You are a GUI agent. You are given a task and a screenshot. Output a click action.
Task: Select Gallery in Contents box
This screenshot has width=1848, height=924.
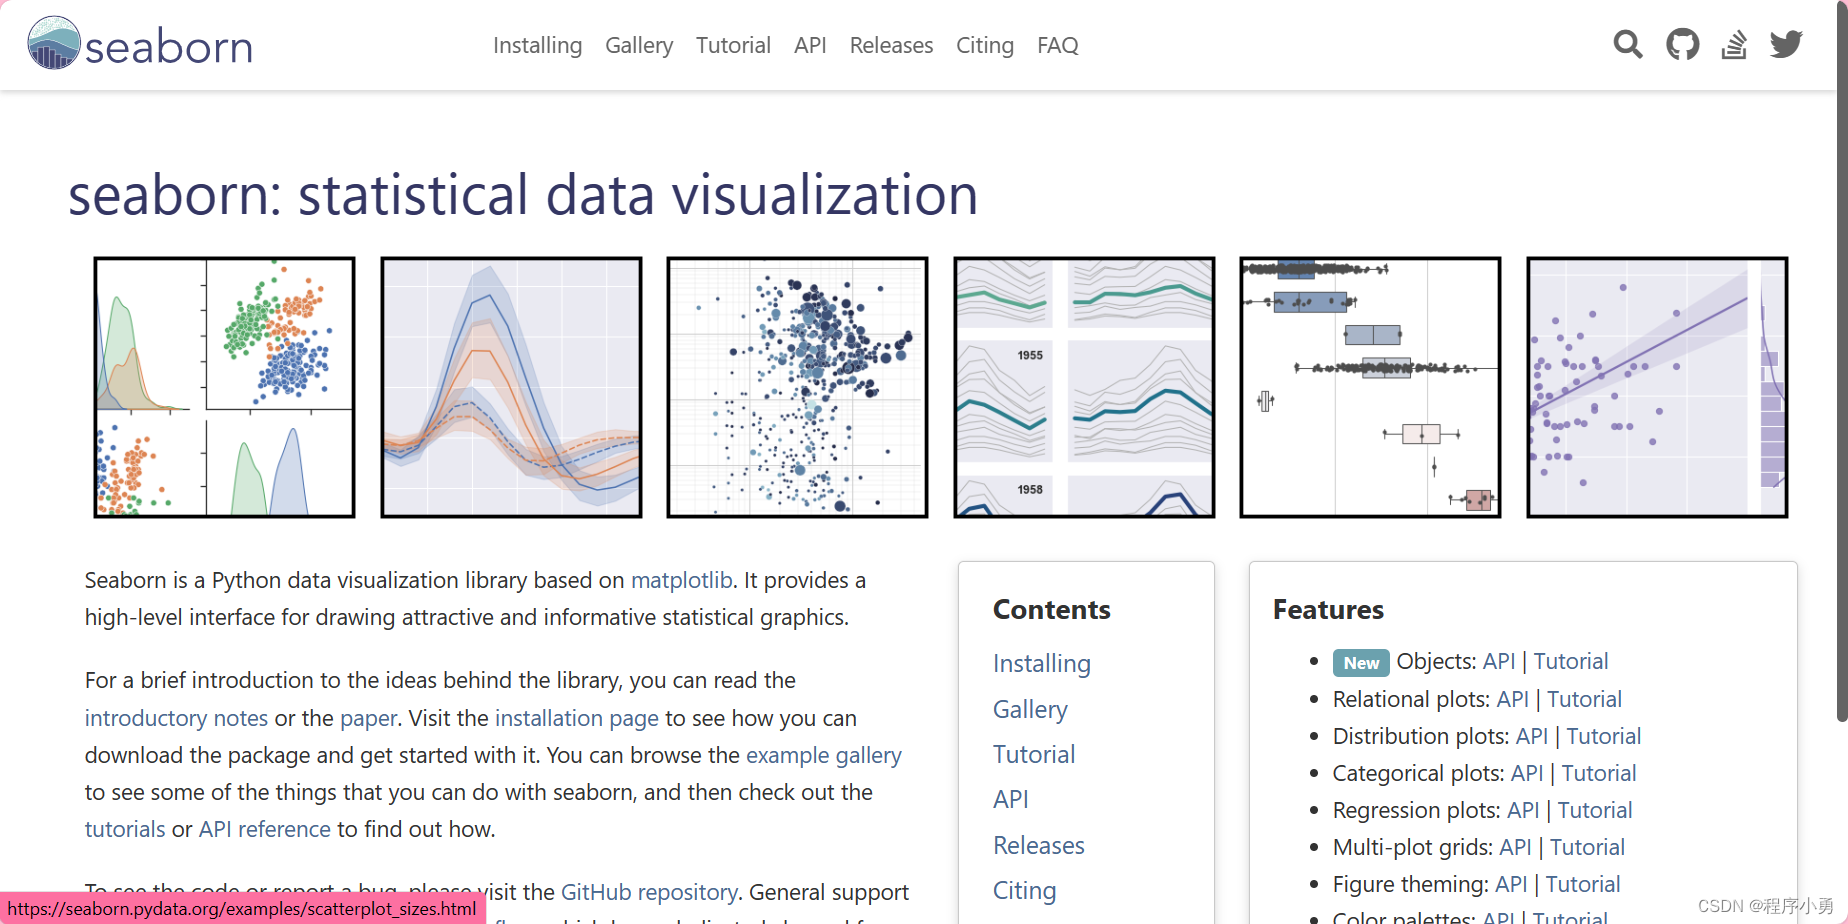[1030, 709]
